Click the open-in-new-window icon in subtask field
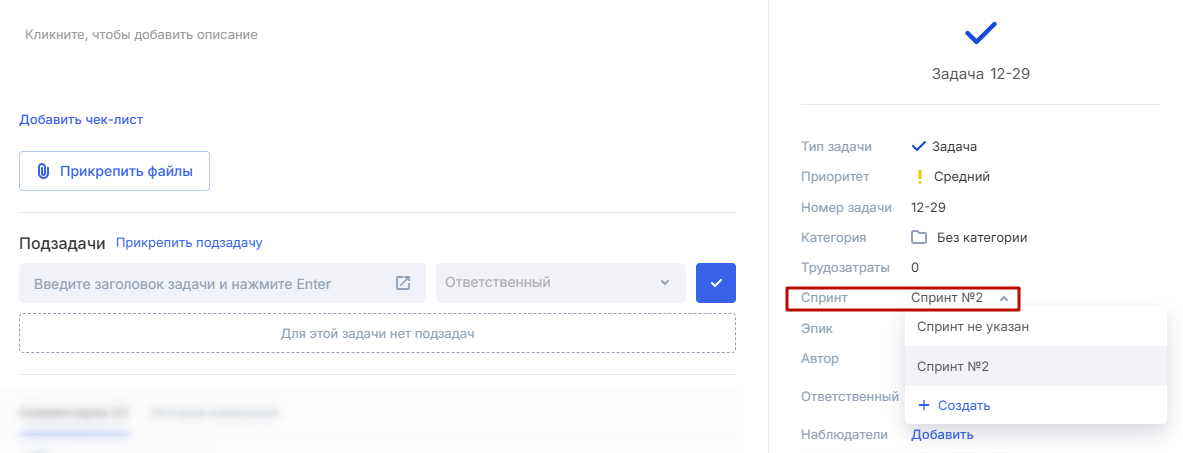 [x=403, y=283]
